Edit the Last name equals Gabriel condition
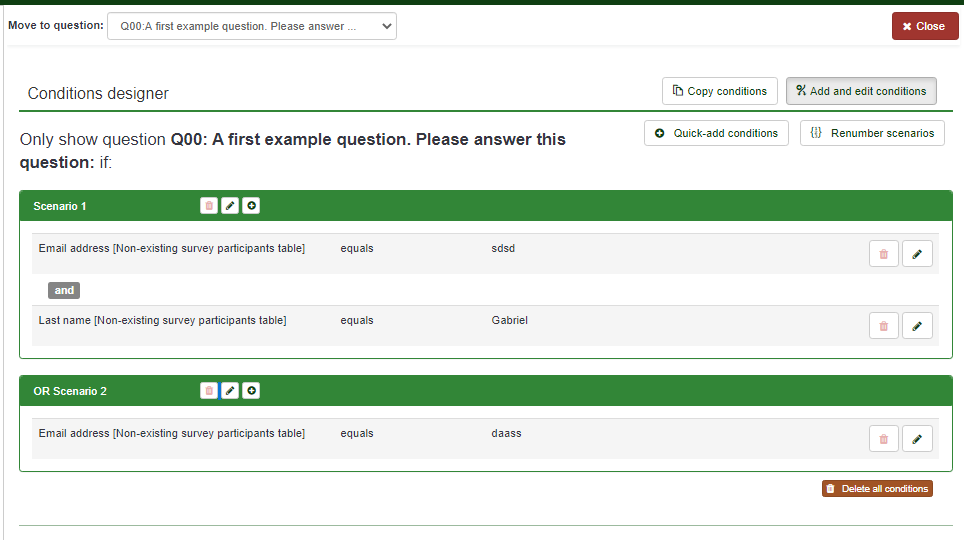 917,326
